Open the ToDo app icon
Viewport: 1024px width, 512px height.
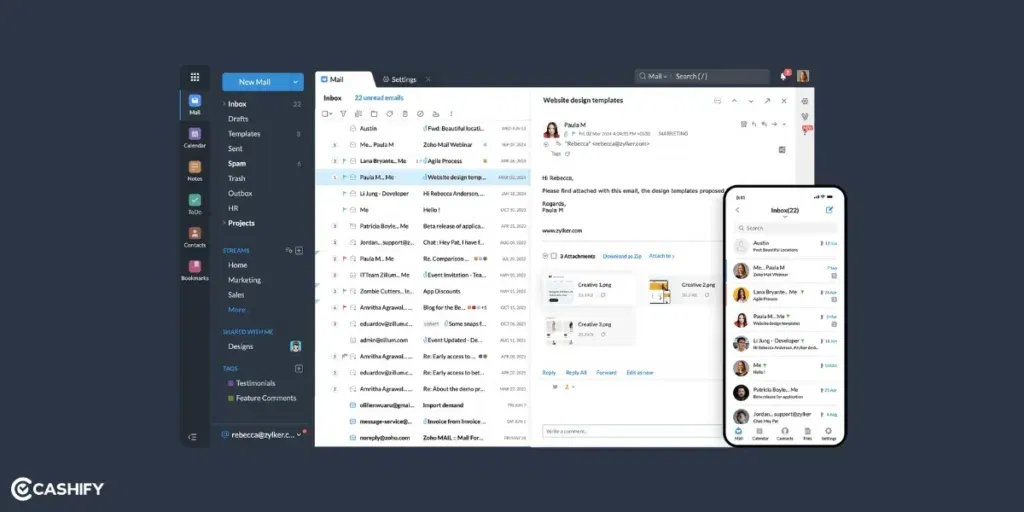coord(195,203)
